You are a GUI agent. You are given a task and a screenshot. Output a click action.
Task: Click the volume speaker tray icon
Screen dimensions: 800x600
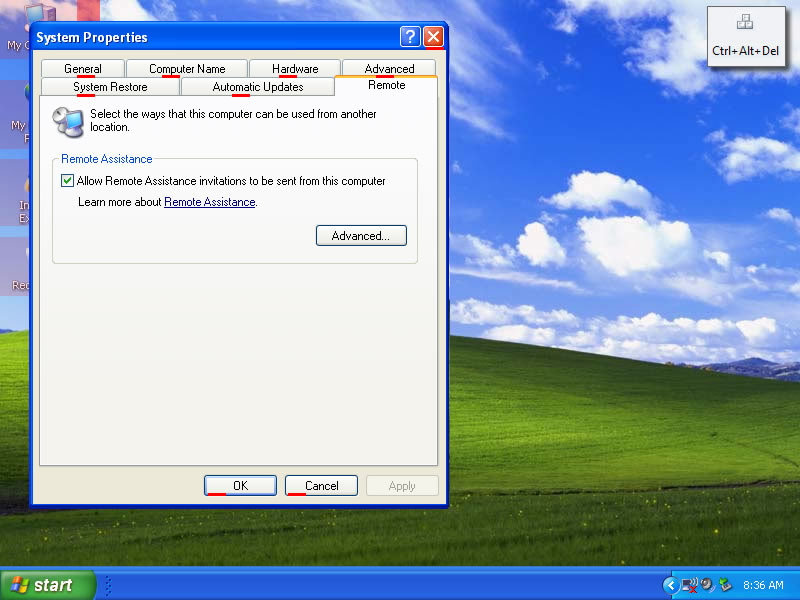[707, 585]
